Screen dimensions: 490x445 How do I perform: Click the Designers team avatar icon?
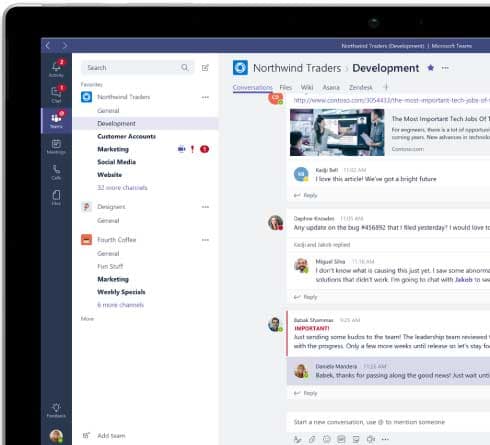(86, 207)
